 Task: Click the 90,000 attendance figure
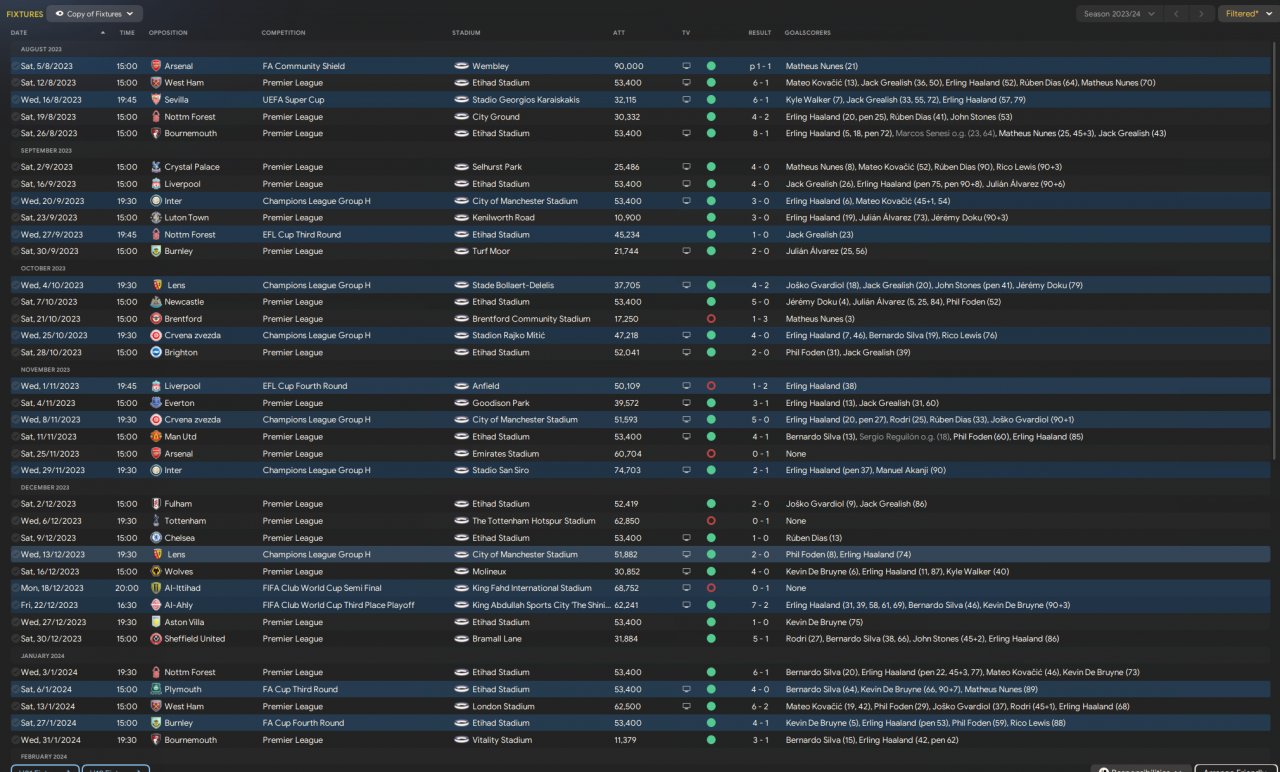point(629,66)
